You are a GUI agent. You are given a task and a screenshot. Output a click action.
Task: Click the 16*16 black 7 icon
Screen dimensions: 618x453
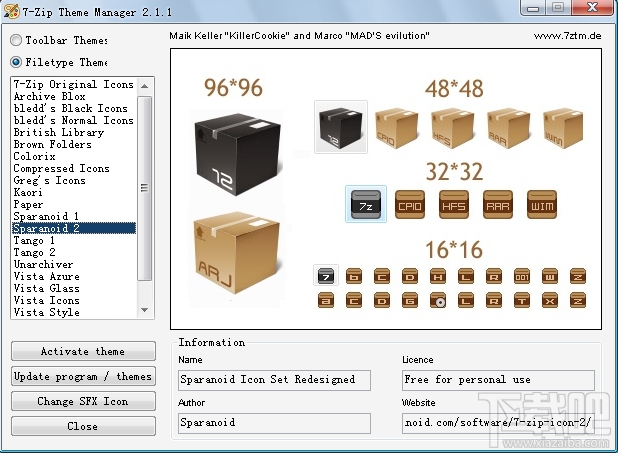pyautogui.click(x=326, y=276)
